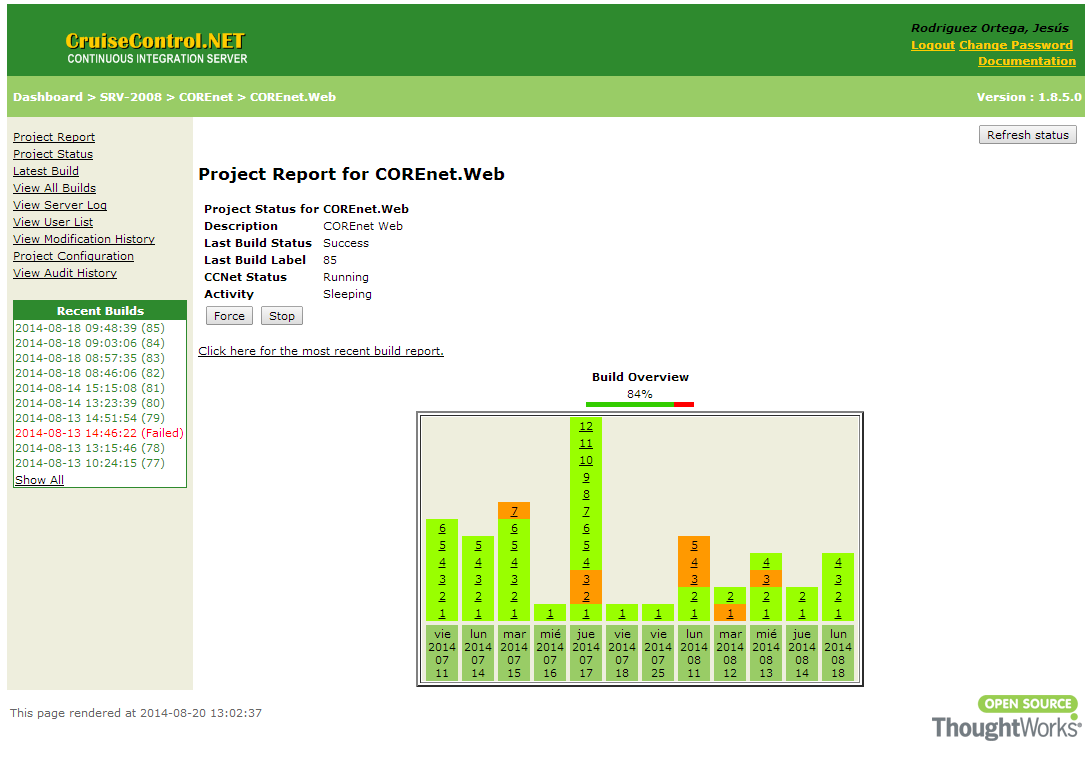The image size is (1090, 771).
Task: Open View User List link
Action: [52, 222]
